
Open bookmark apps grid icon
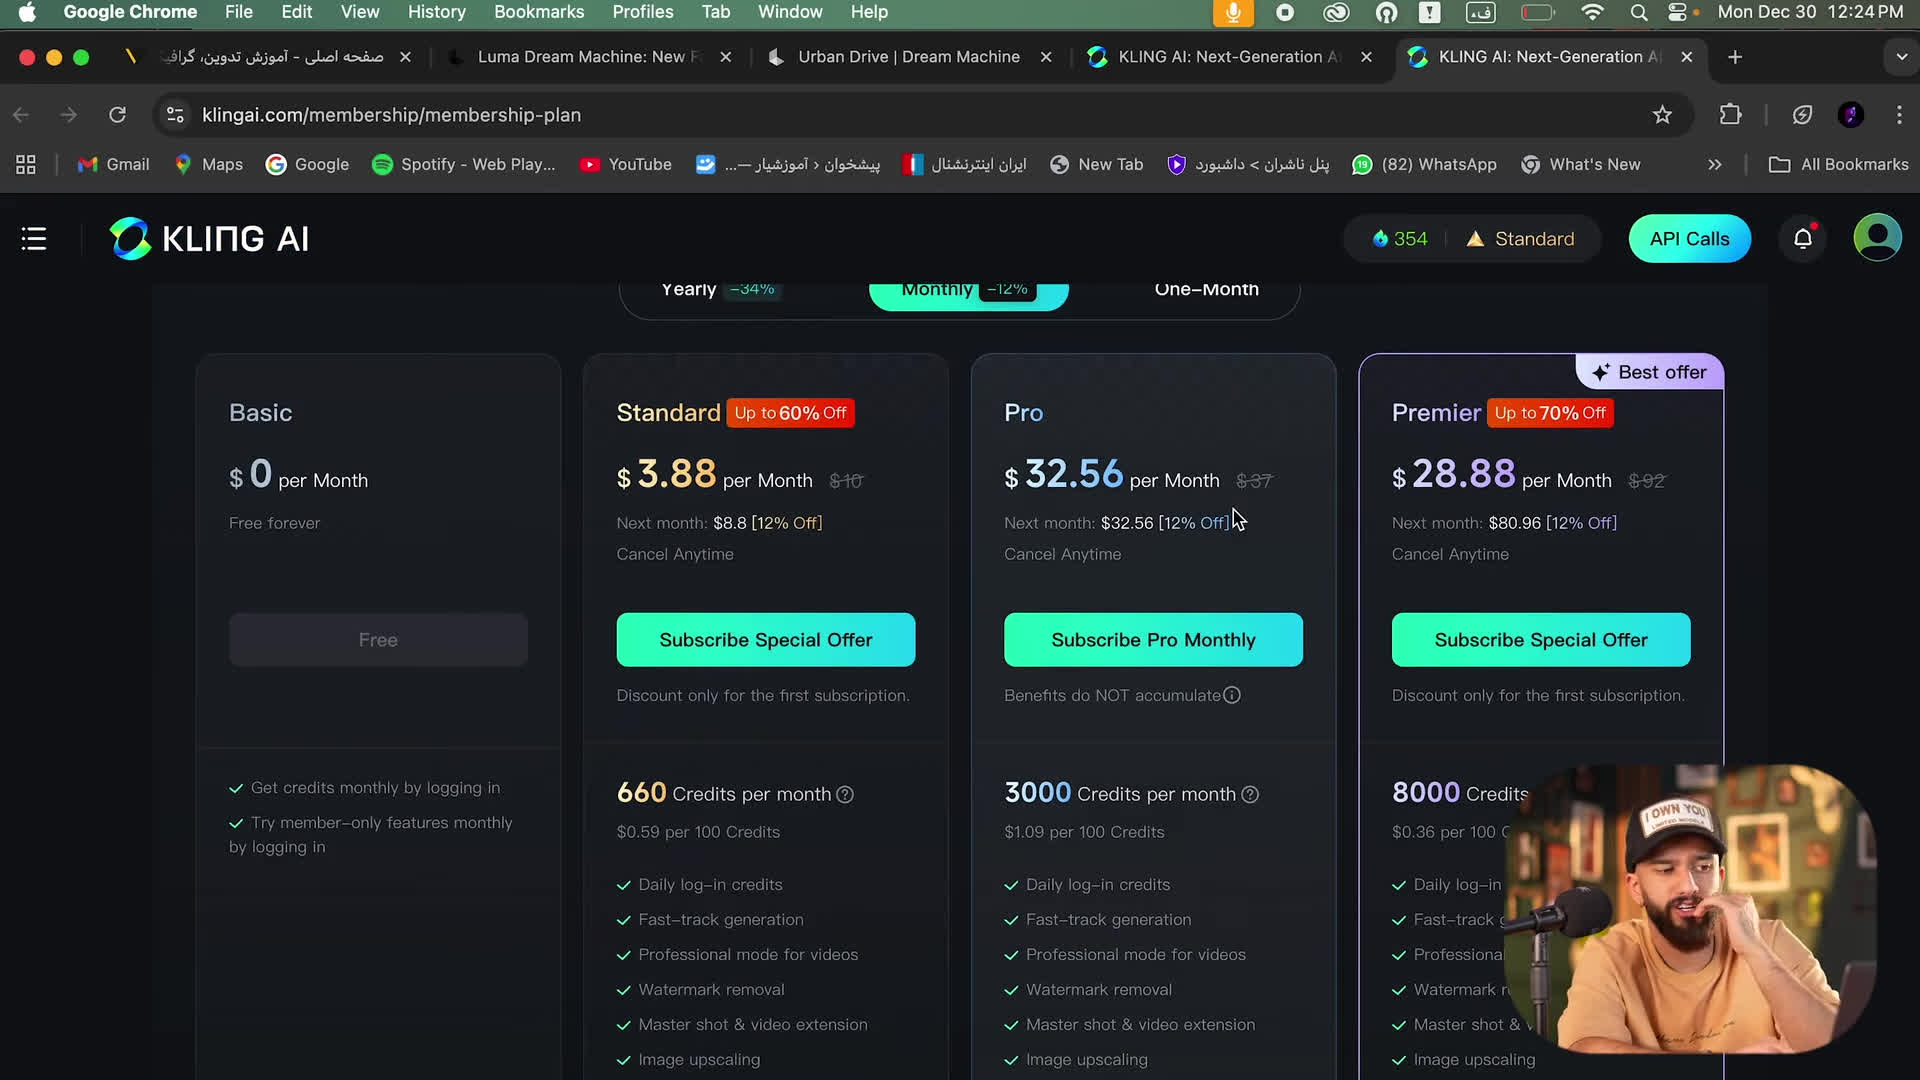(26, 165)
